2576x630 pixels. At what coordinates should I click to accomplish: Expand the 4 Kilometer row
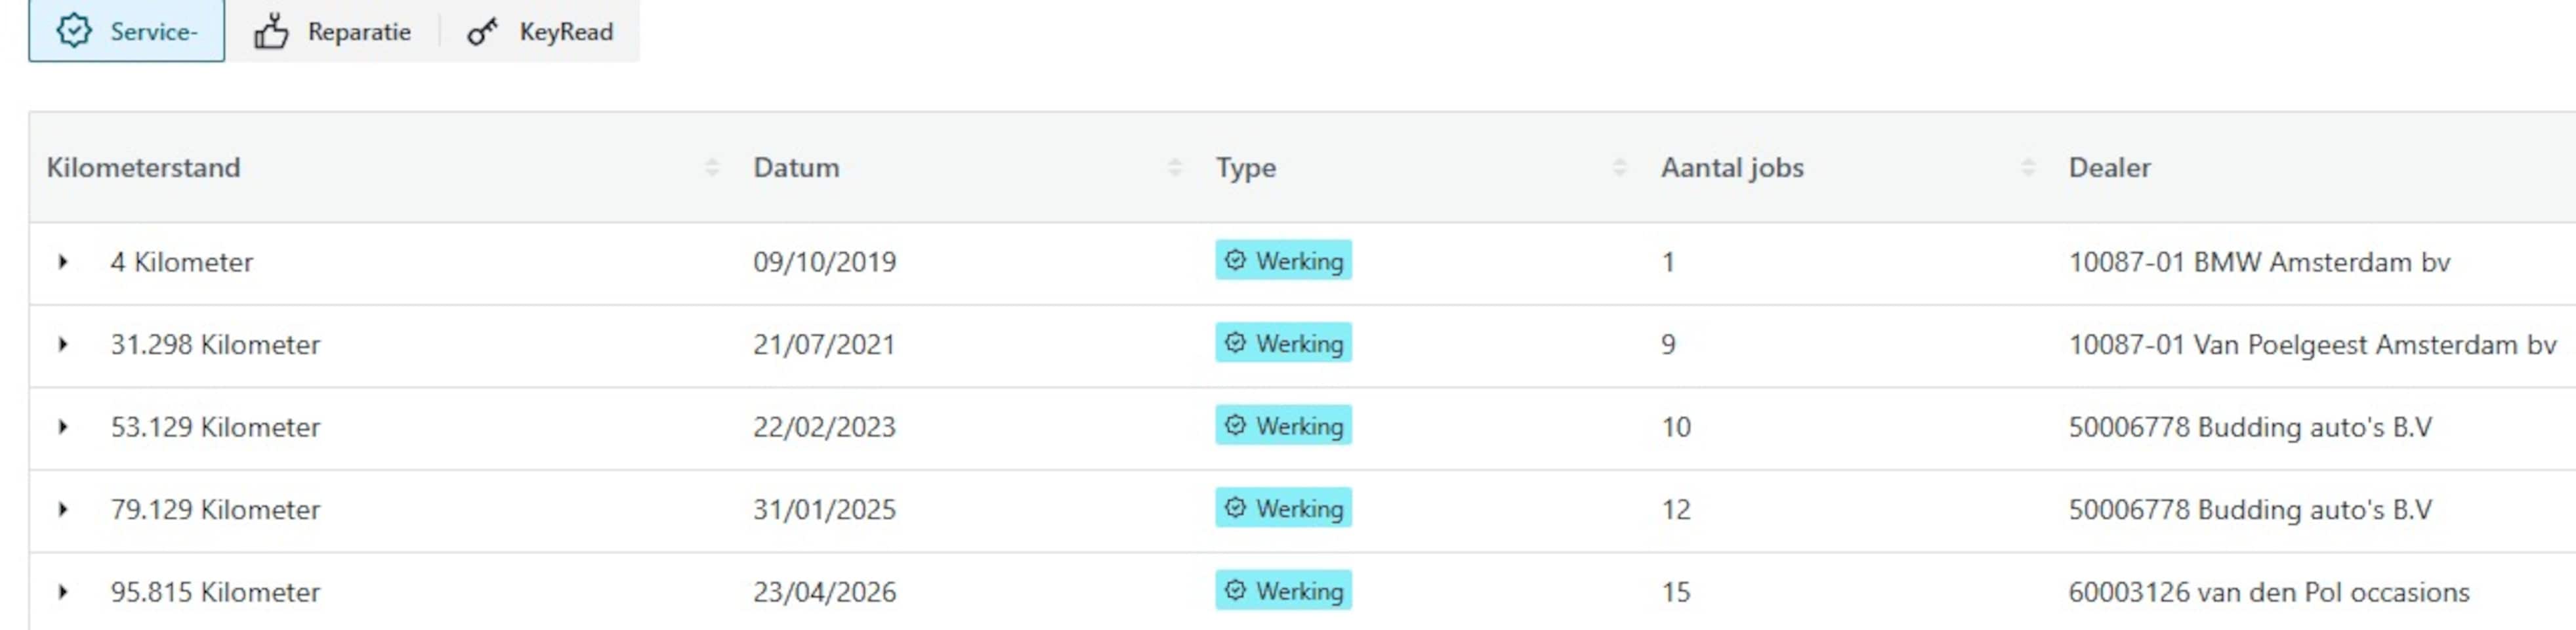[63, 262]
